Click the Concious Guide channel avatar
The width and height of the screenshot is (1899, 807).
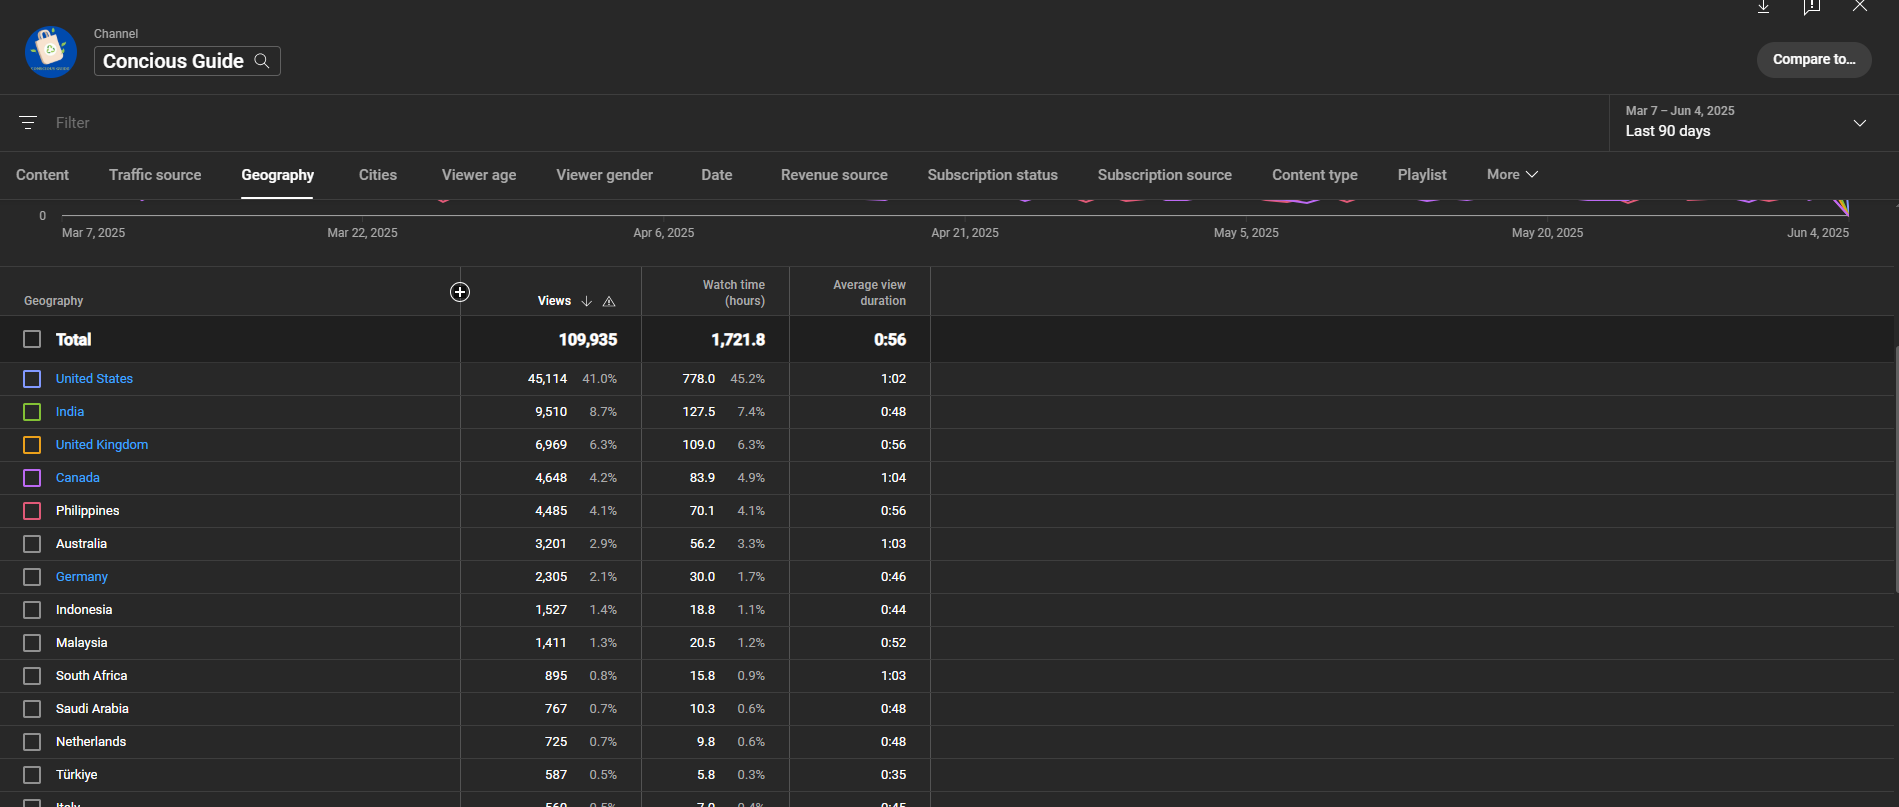[51, 51]
